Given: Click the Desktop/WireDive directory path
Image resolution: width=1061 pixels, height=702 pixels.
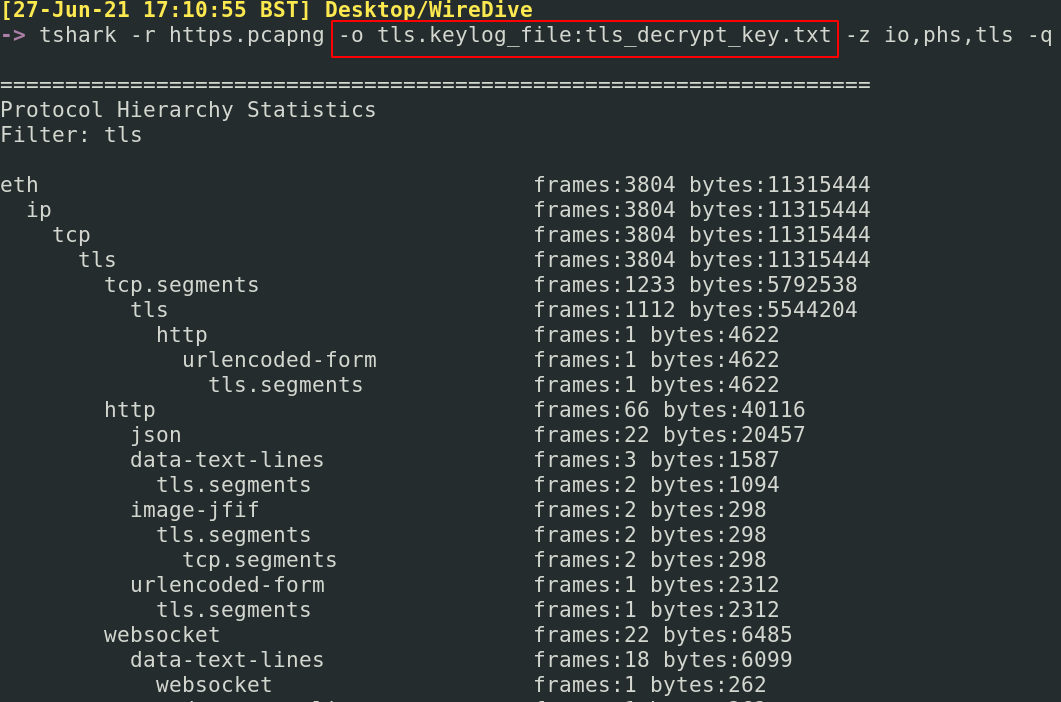Looking at the screenshot, I should click(x=428, y=11).
